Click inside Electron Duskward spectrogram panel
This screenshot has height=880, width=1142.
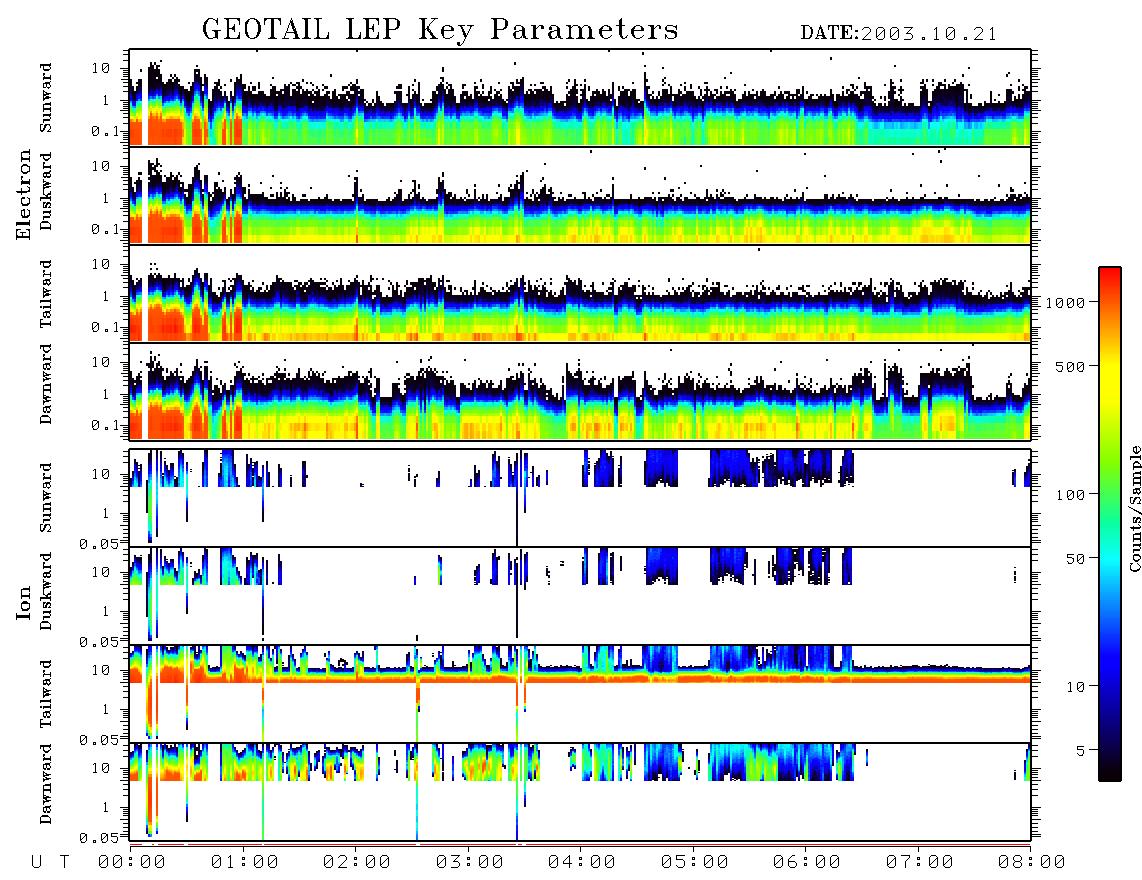tap(580, 196)
